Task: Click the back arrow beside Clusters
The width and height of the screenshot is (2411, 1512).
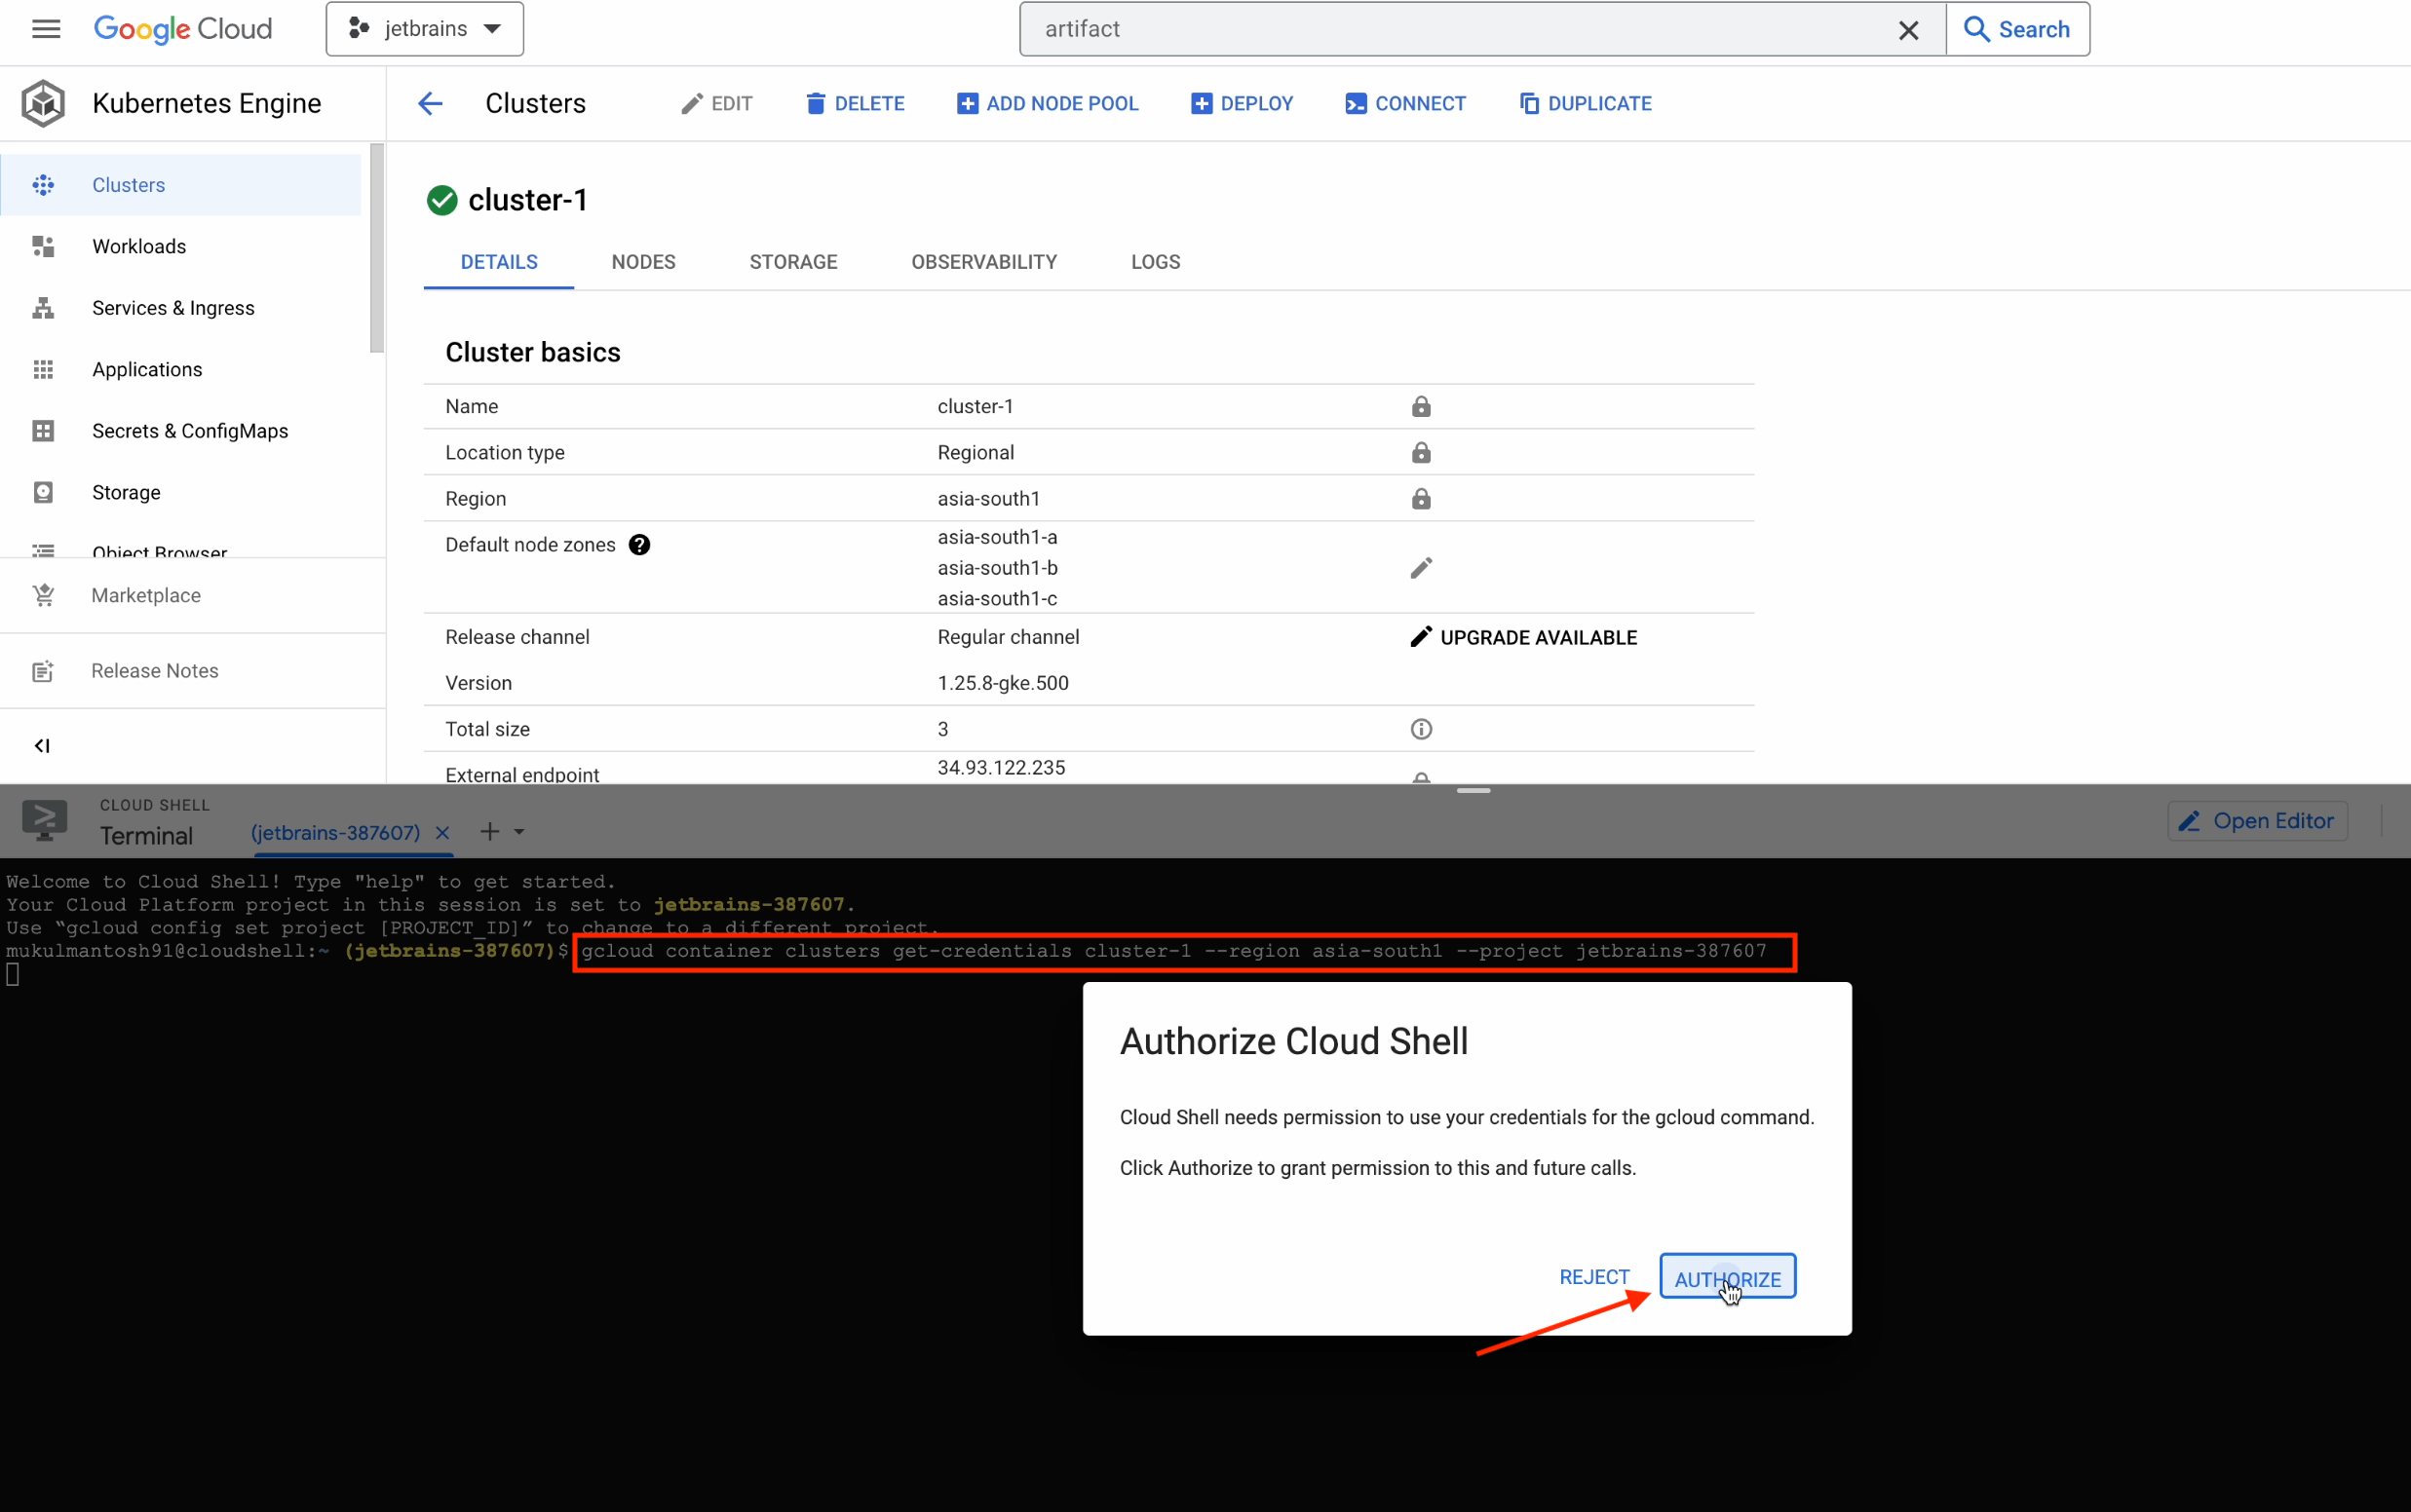Action: point(430,103)
